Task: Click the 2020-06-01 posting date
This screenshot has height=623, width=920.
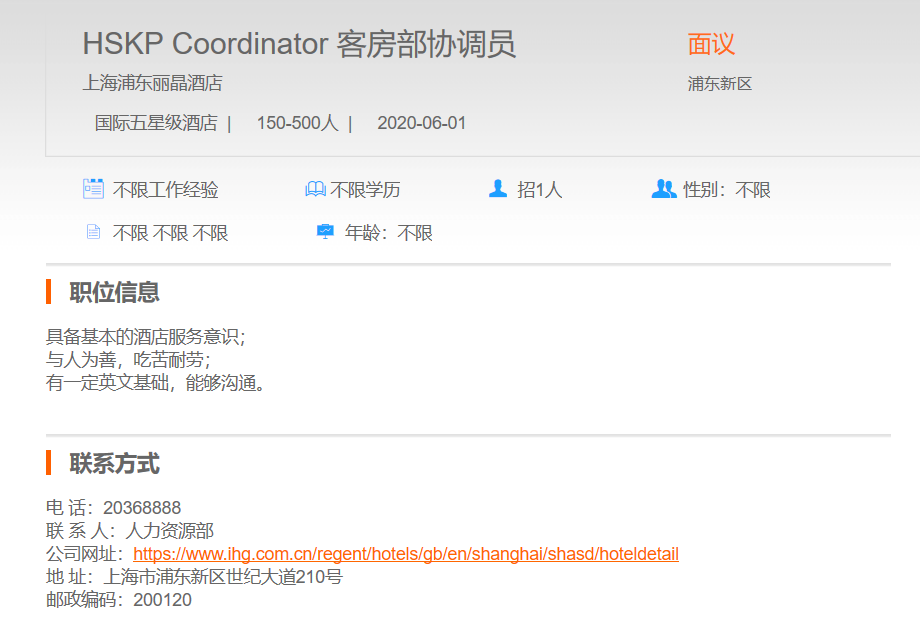Action: (421, 123)
